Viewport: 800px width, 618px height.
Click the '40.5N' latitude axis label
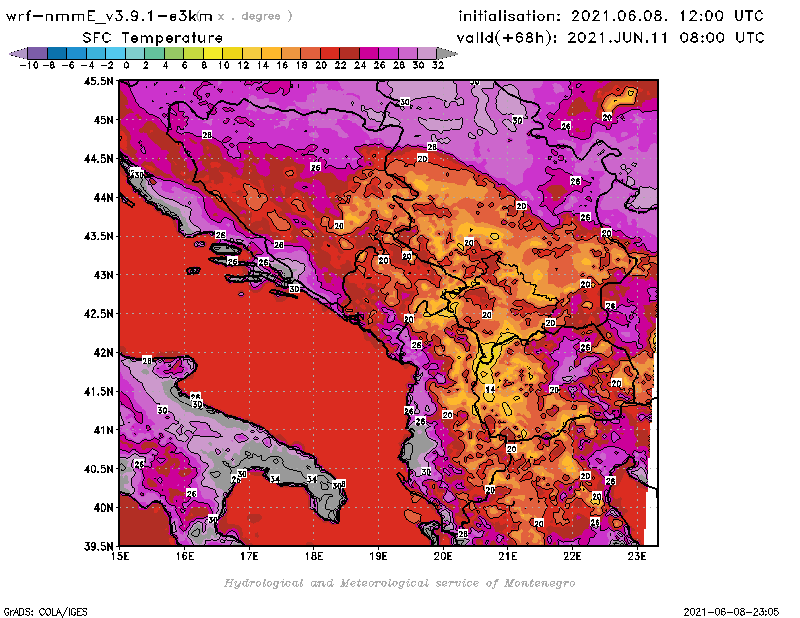98,469
